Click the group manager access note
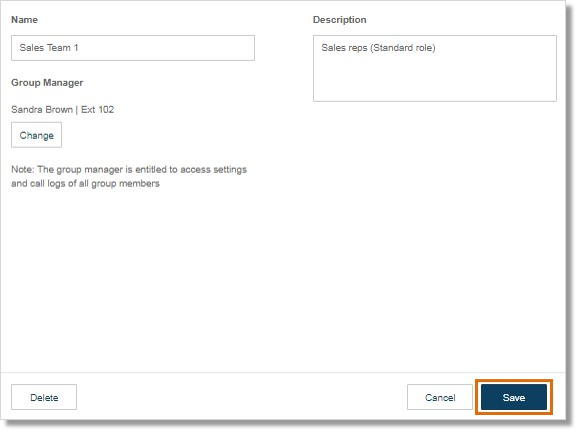 [x=129, y=177]
